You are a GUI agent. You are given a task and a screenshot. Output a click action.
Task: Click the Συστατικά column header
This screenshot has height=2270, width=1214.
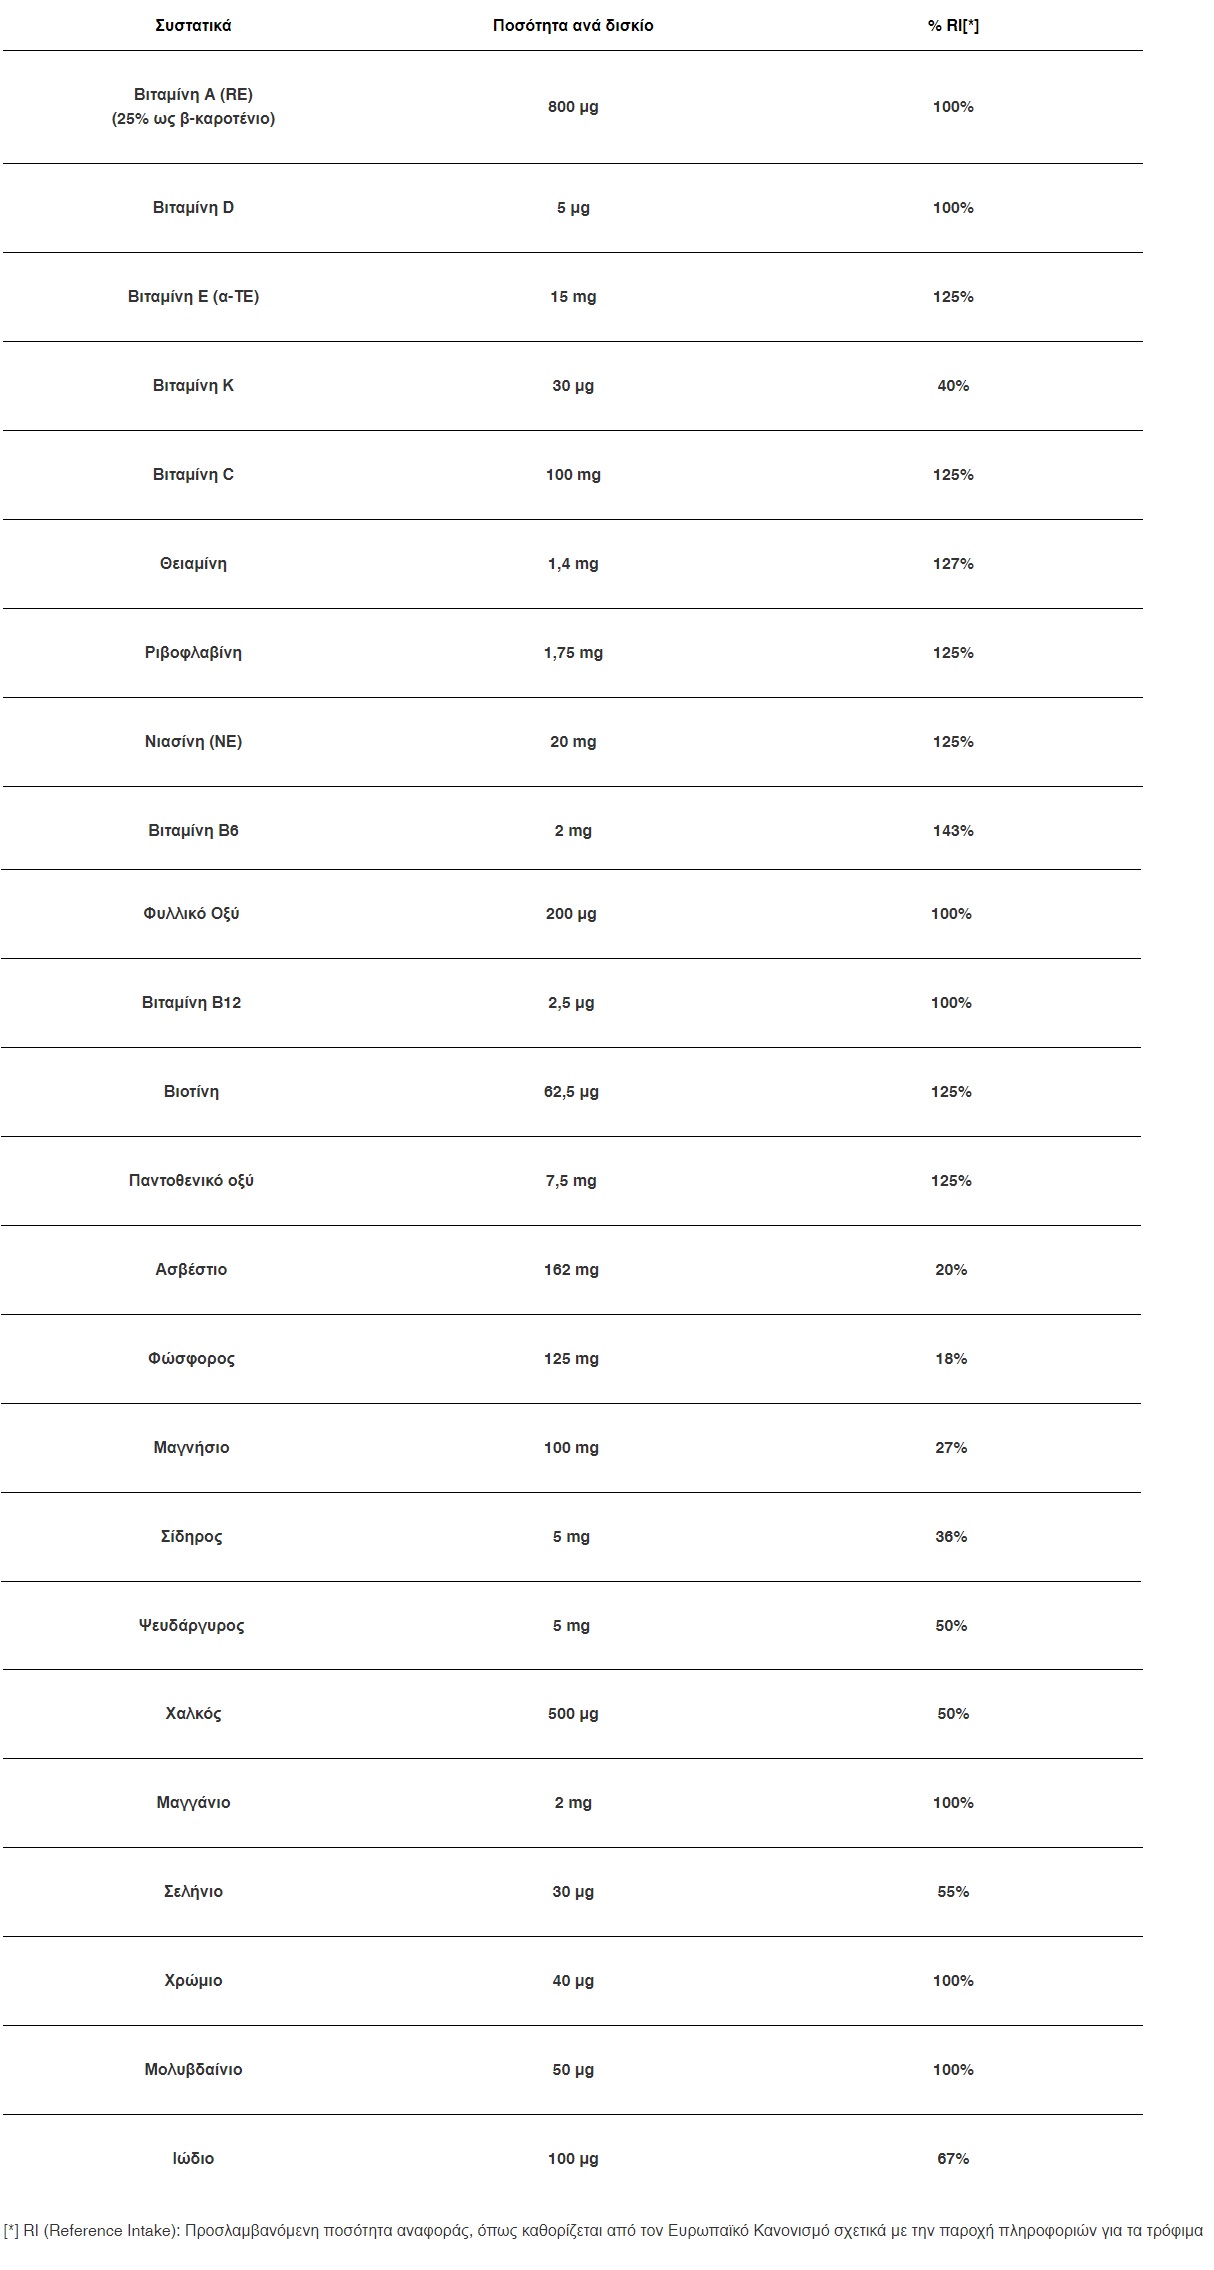[193, 26]
